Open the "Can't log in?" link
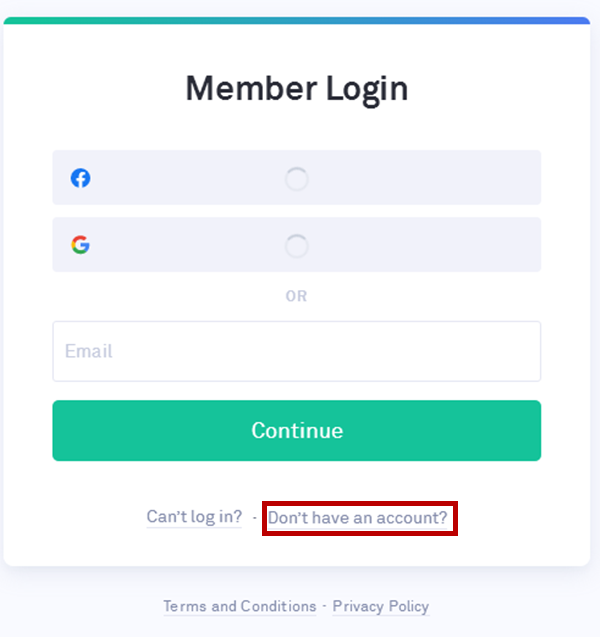Screen dimensions: 600x637 pyautogui.click(x=194, y=517)
